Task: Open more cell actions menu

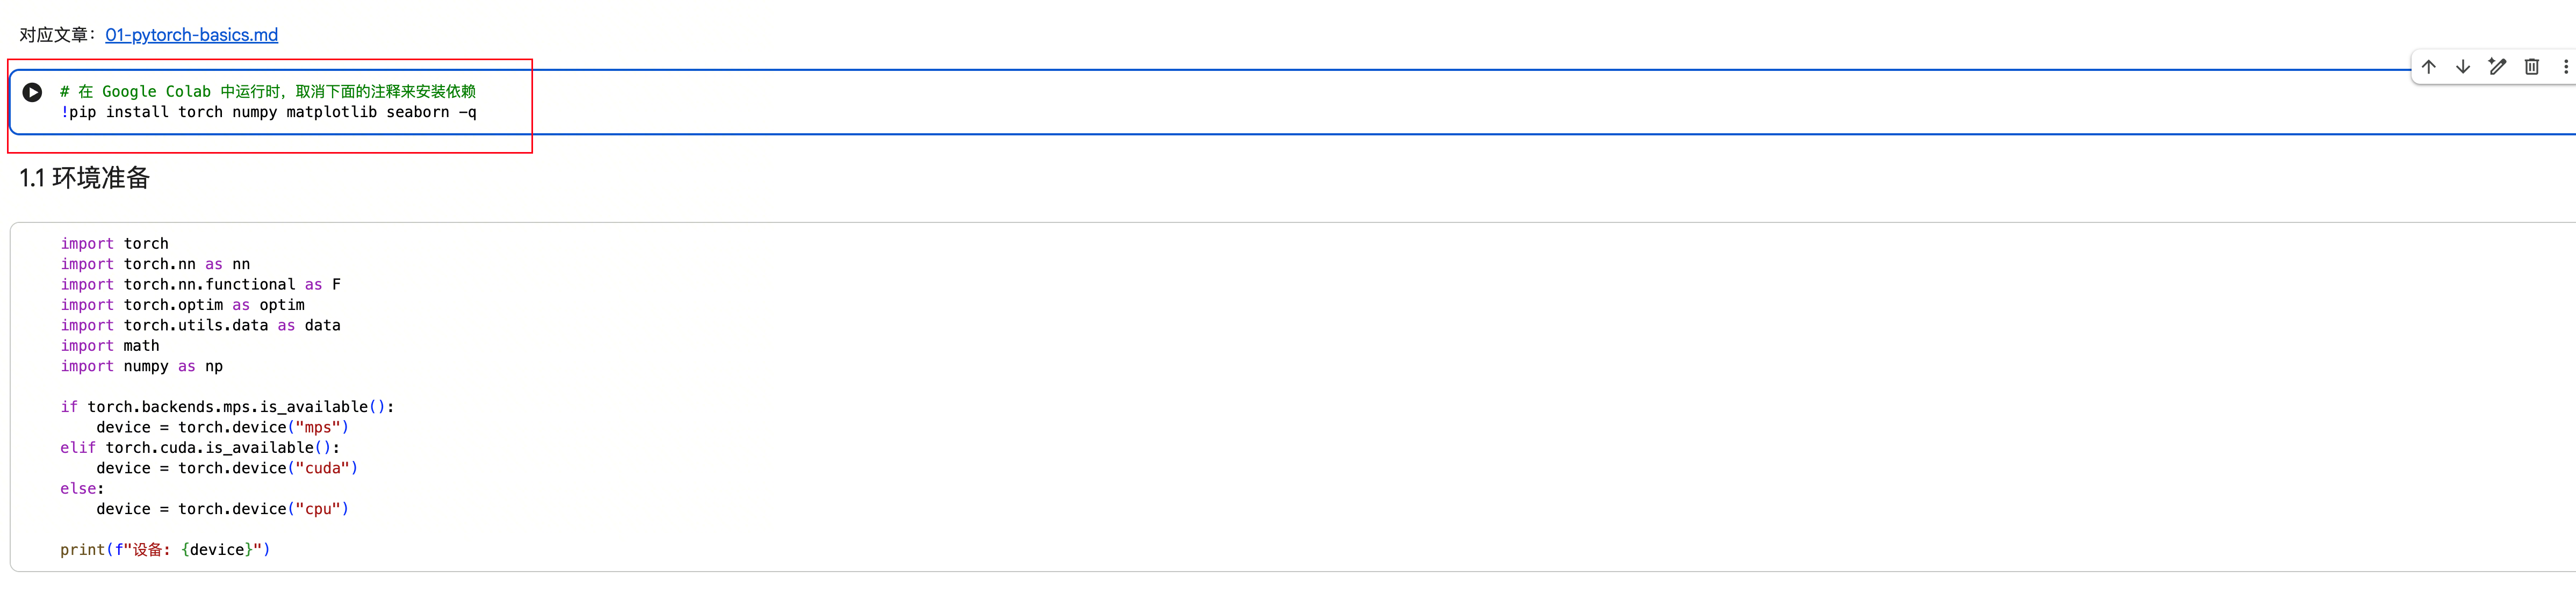Action: [2565, 67]
